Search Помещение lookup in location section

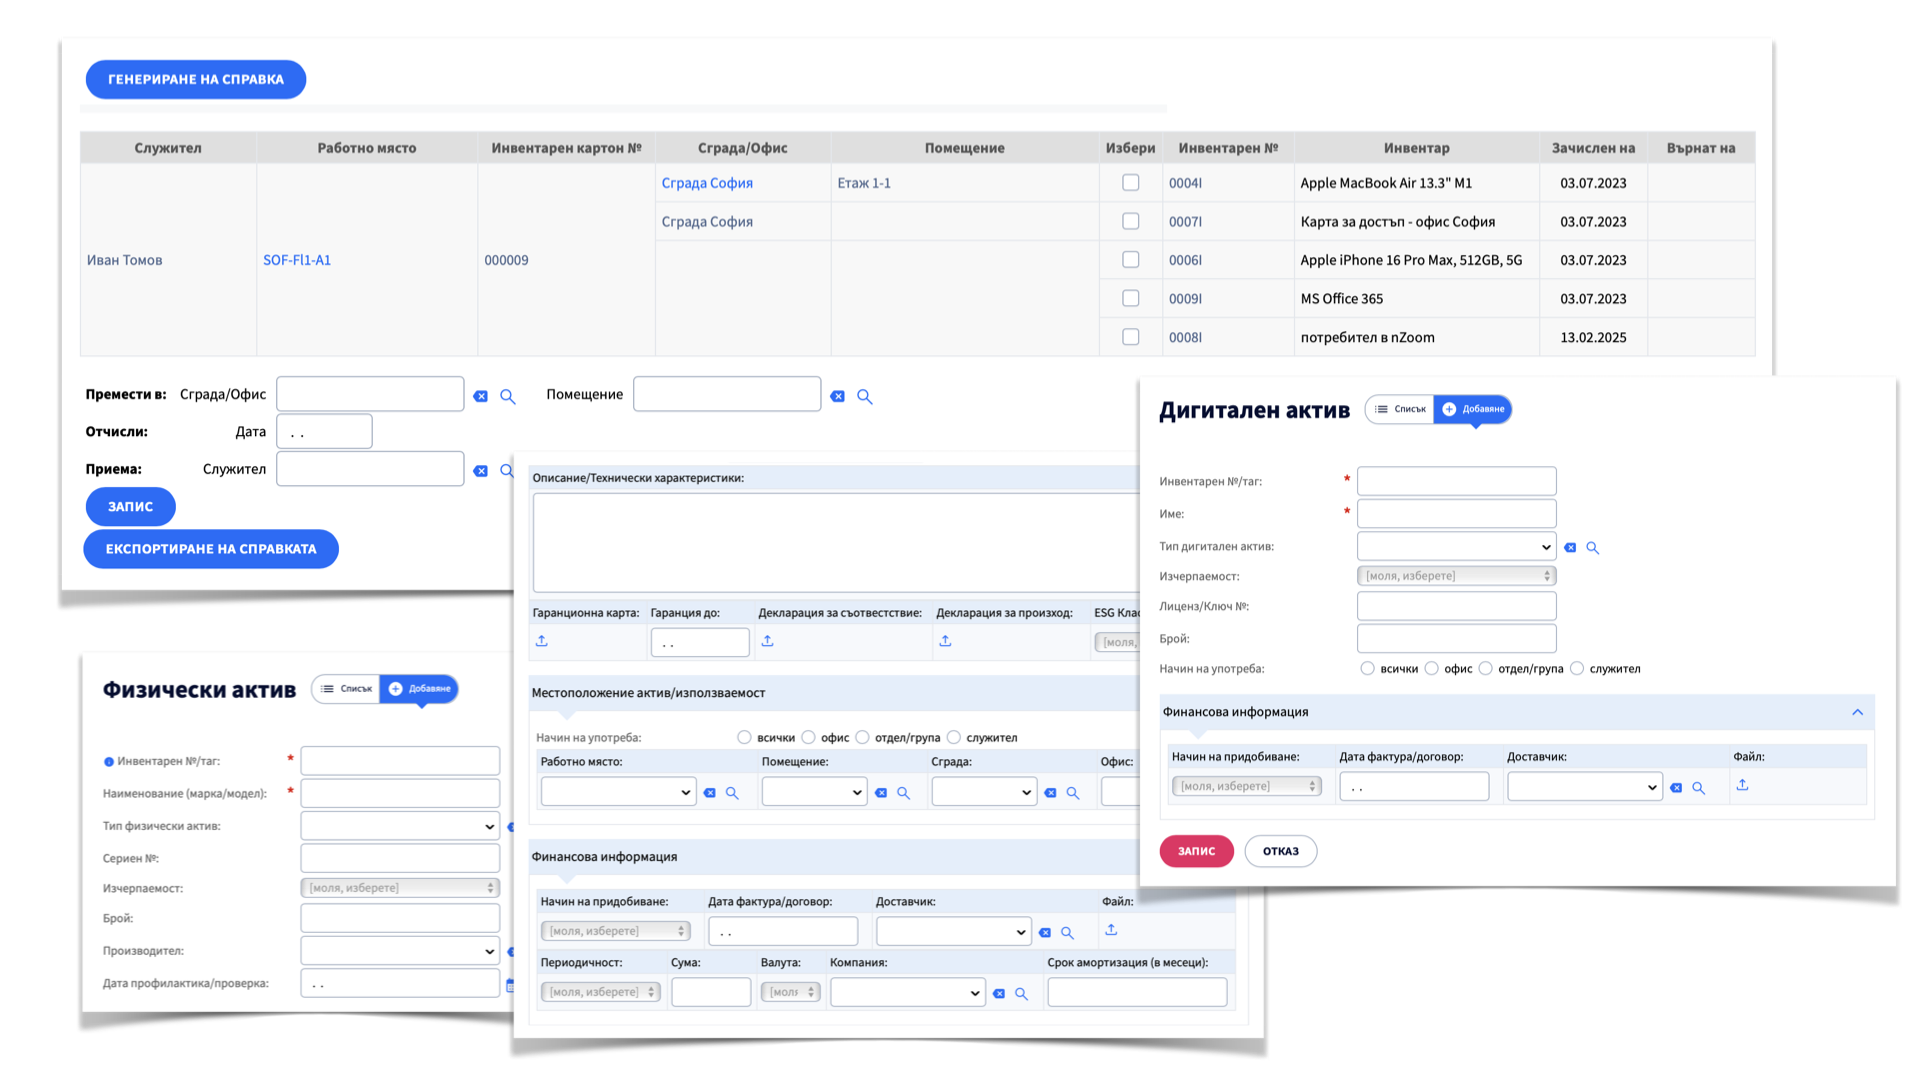tap(903, 793)
